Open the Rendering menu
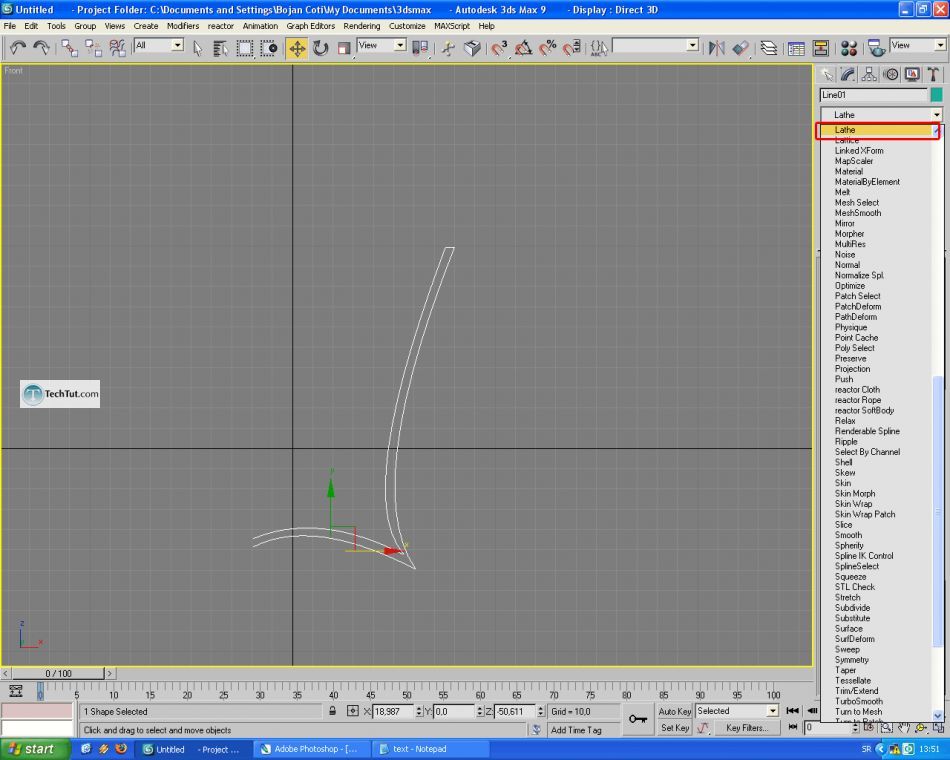This screenshot has height=760, width=950. (x=361, y=26)
